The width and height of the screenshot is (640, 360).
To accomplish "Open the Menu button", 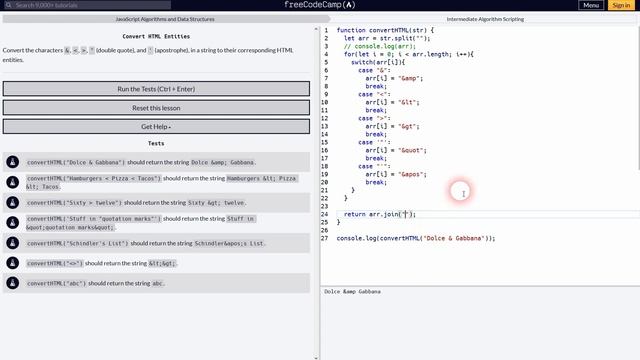I will point(591,5).
